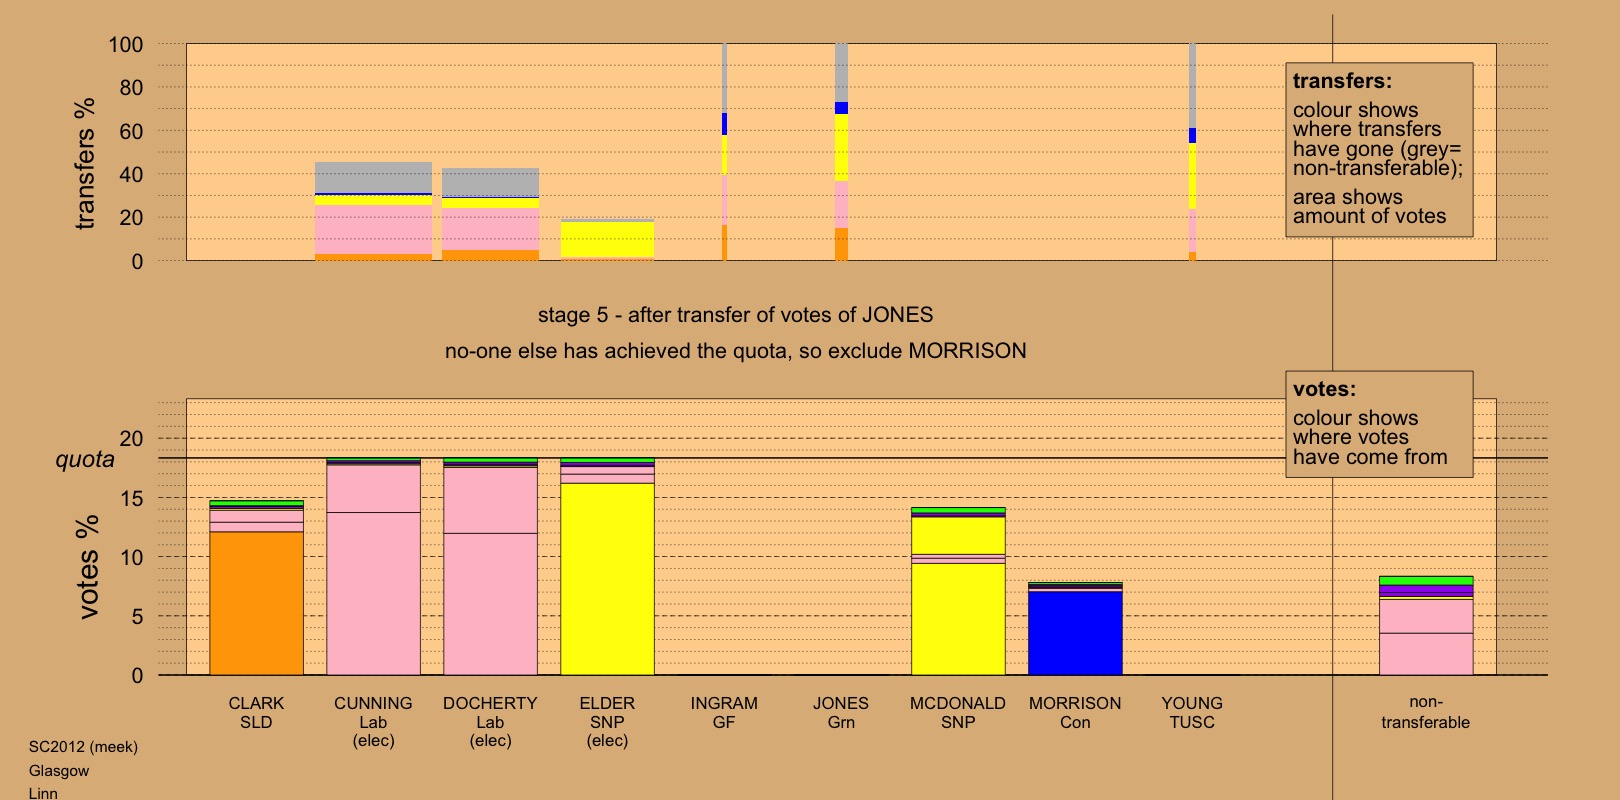Click the JONES transfers column in top chart
The height and width of the screenshot is (800, 1620).
point(841,150)
